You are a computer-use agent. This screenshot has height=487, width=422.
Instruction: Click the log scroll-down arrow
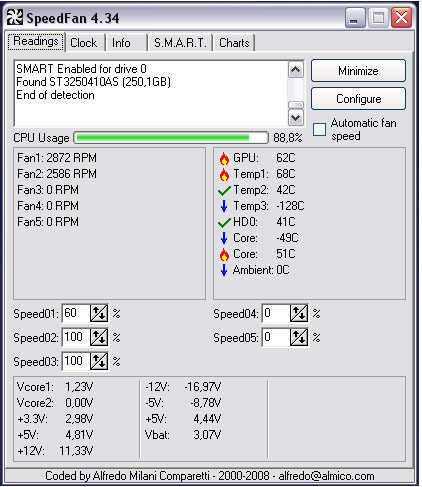(296, 118)
